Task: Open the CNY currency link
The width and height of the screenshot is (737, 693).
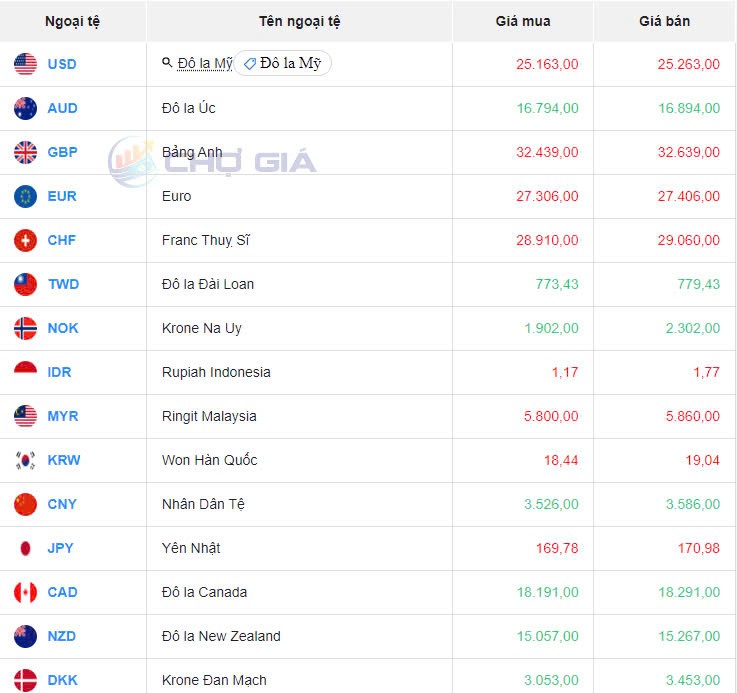Action: (62, 504)
